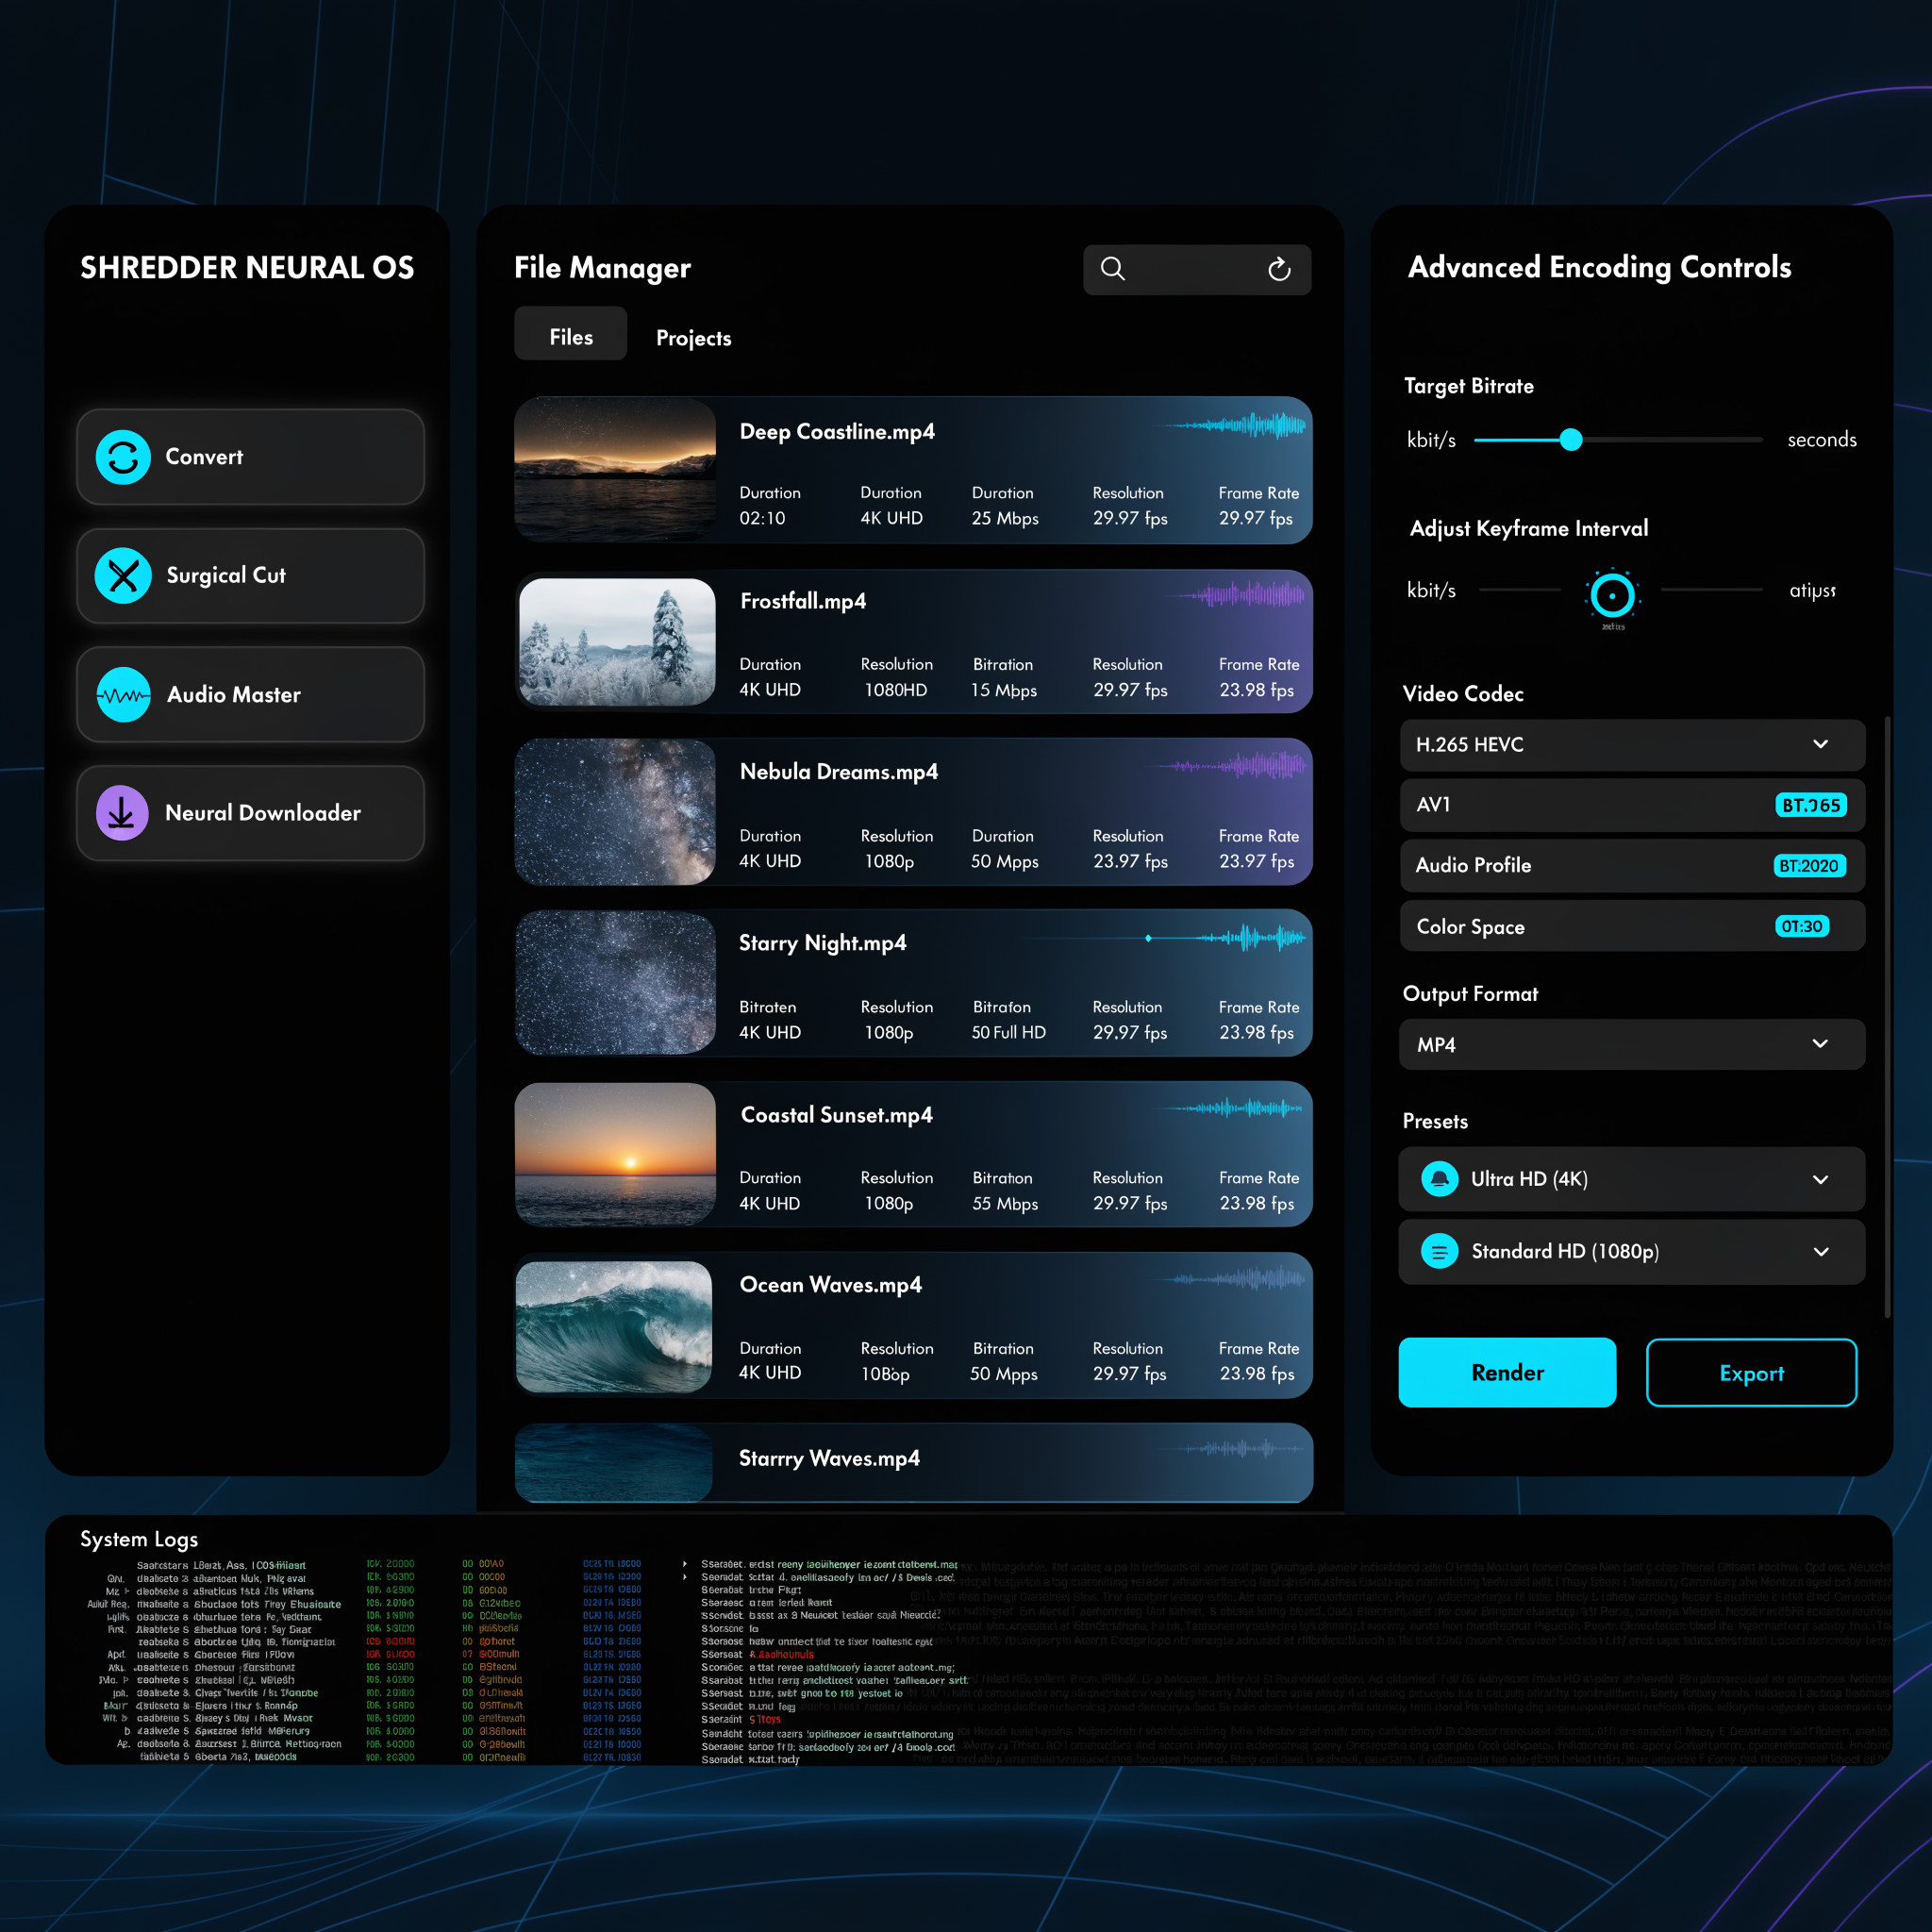Image resolution: width=1932 pixels, height=1932 pixels.
Task: Open the H.265 HEVC codec dropdown
Action: tap(1820, 744)
